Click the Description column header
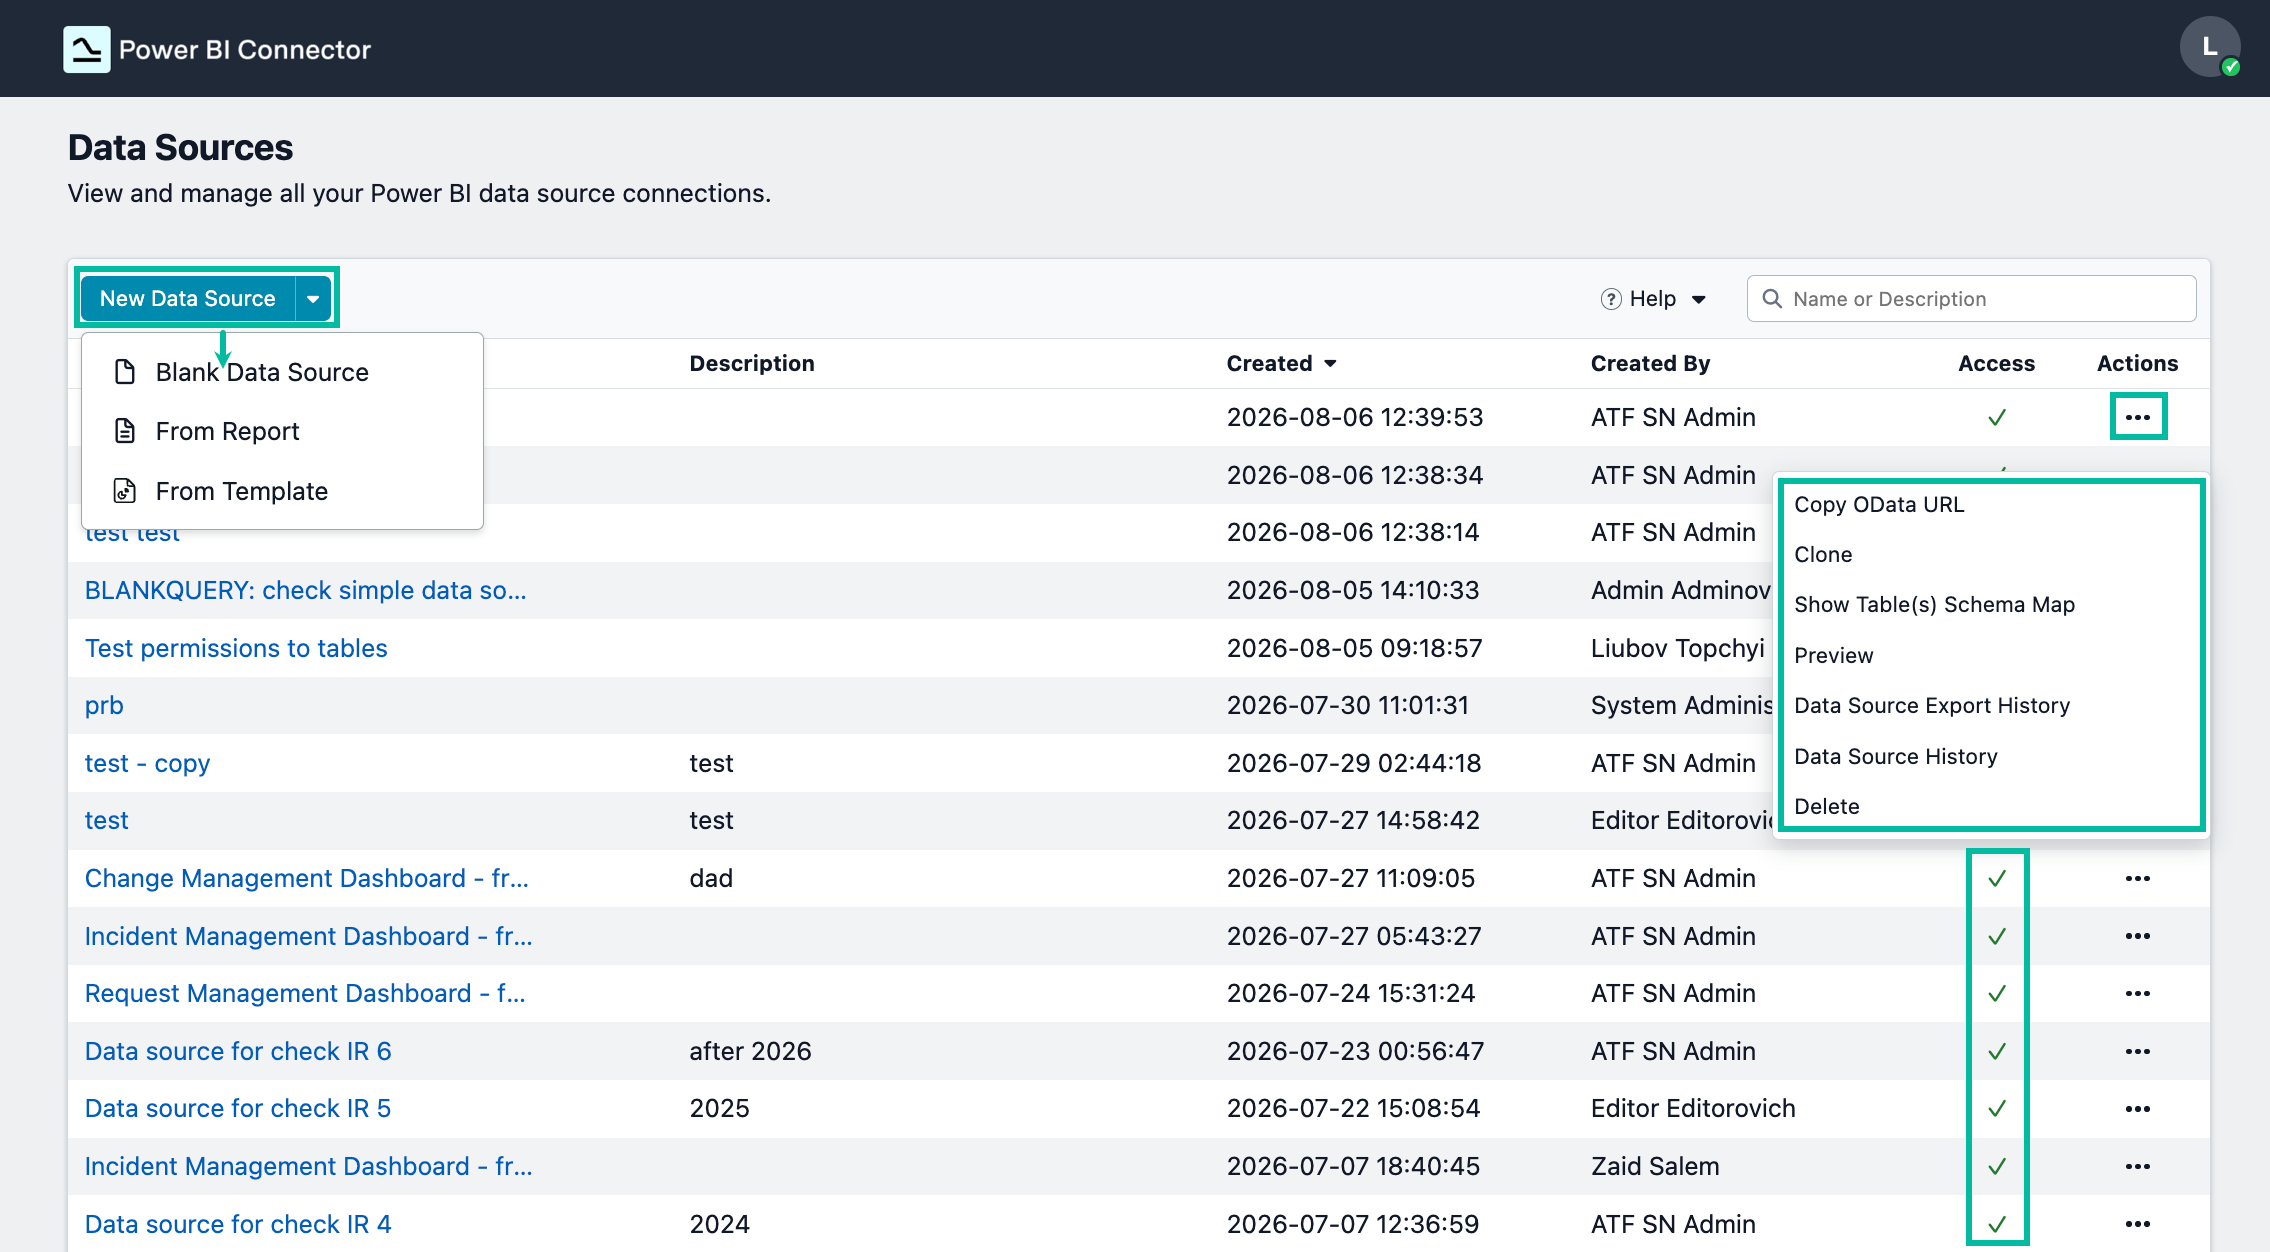This screenshot has width=2270, height=1252. click(x=752, y=363)
